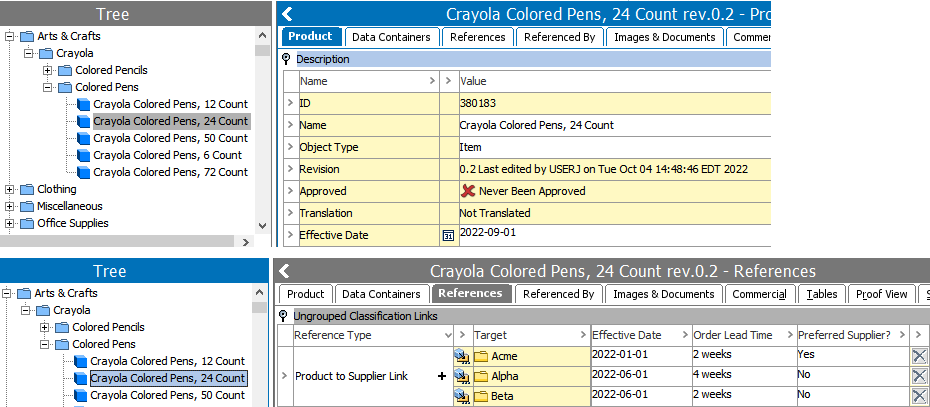Viewport: 930px width, 407px height.
Task: Expand the Object Type row arrow
Action: point(291,147)
